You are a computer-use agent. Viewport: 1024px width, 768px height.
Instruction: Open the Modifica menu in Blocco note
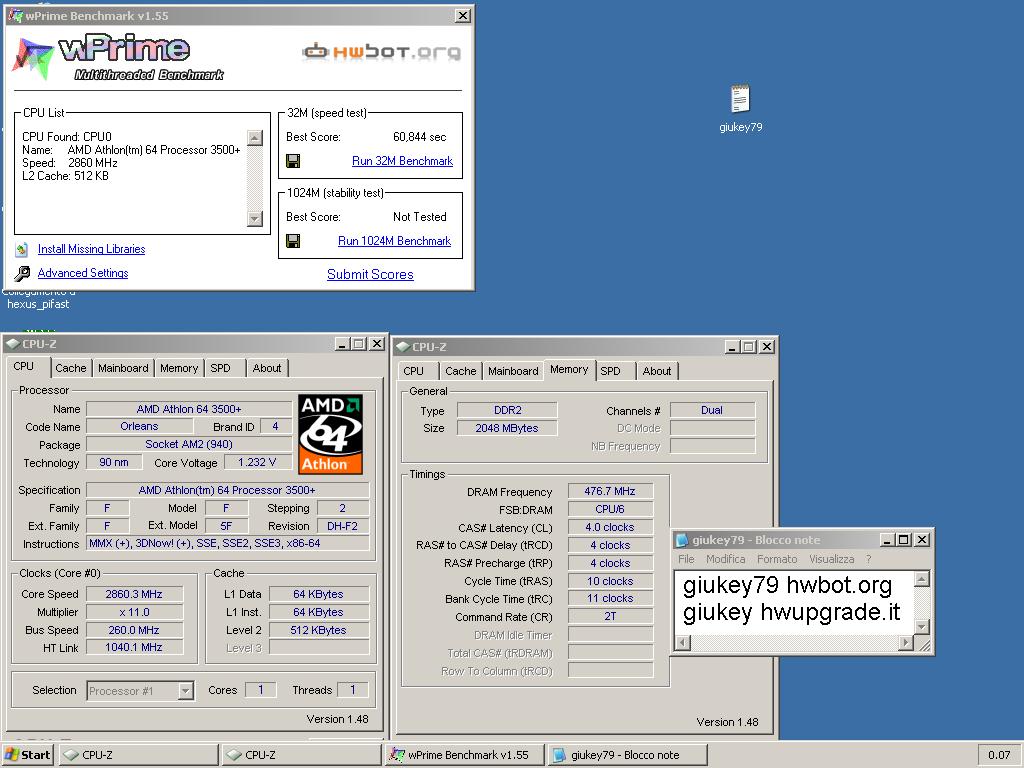tap(726, 559)
